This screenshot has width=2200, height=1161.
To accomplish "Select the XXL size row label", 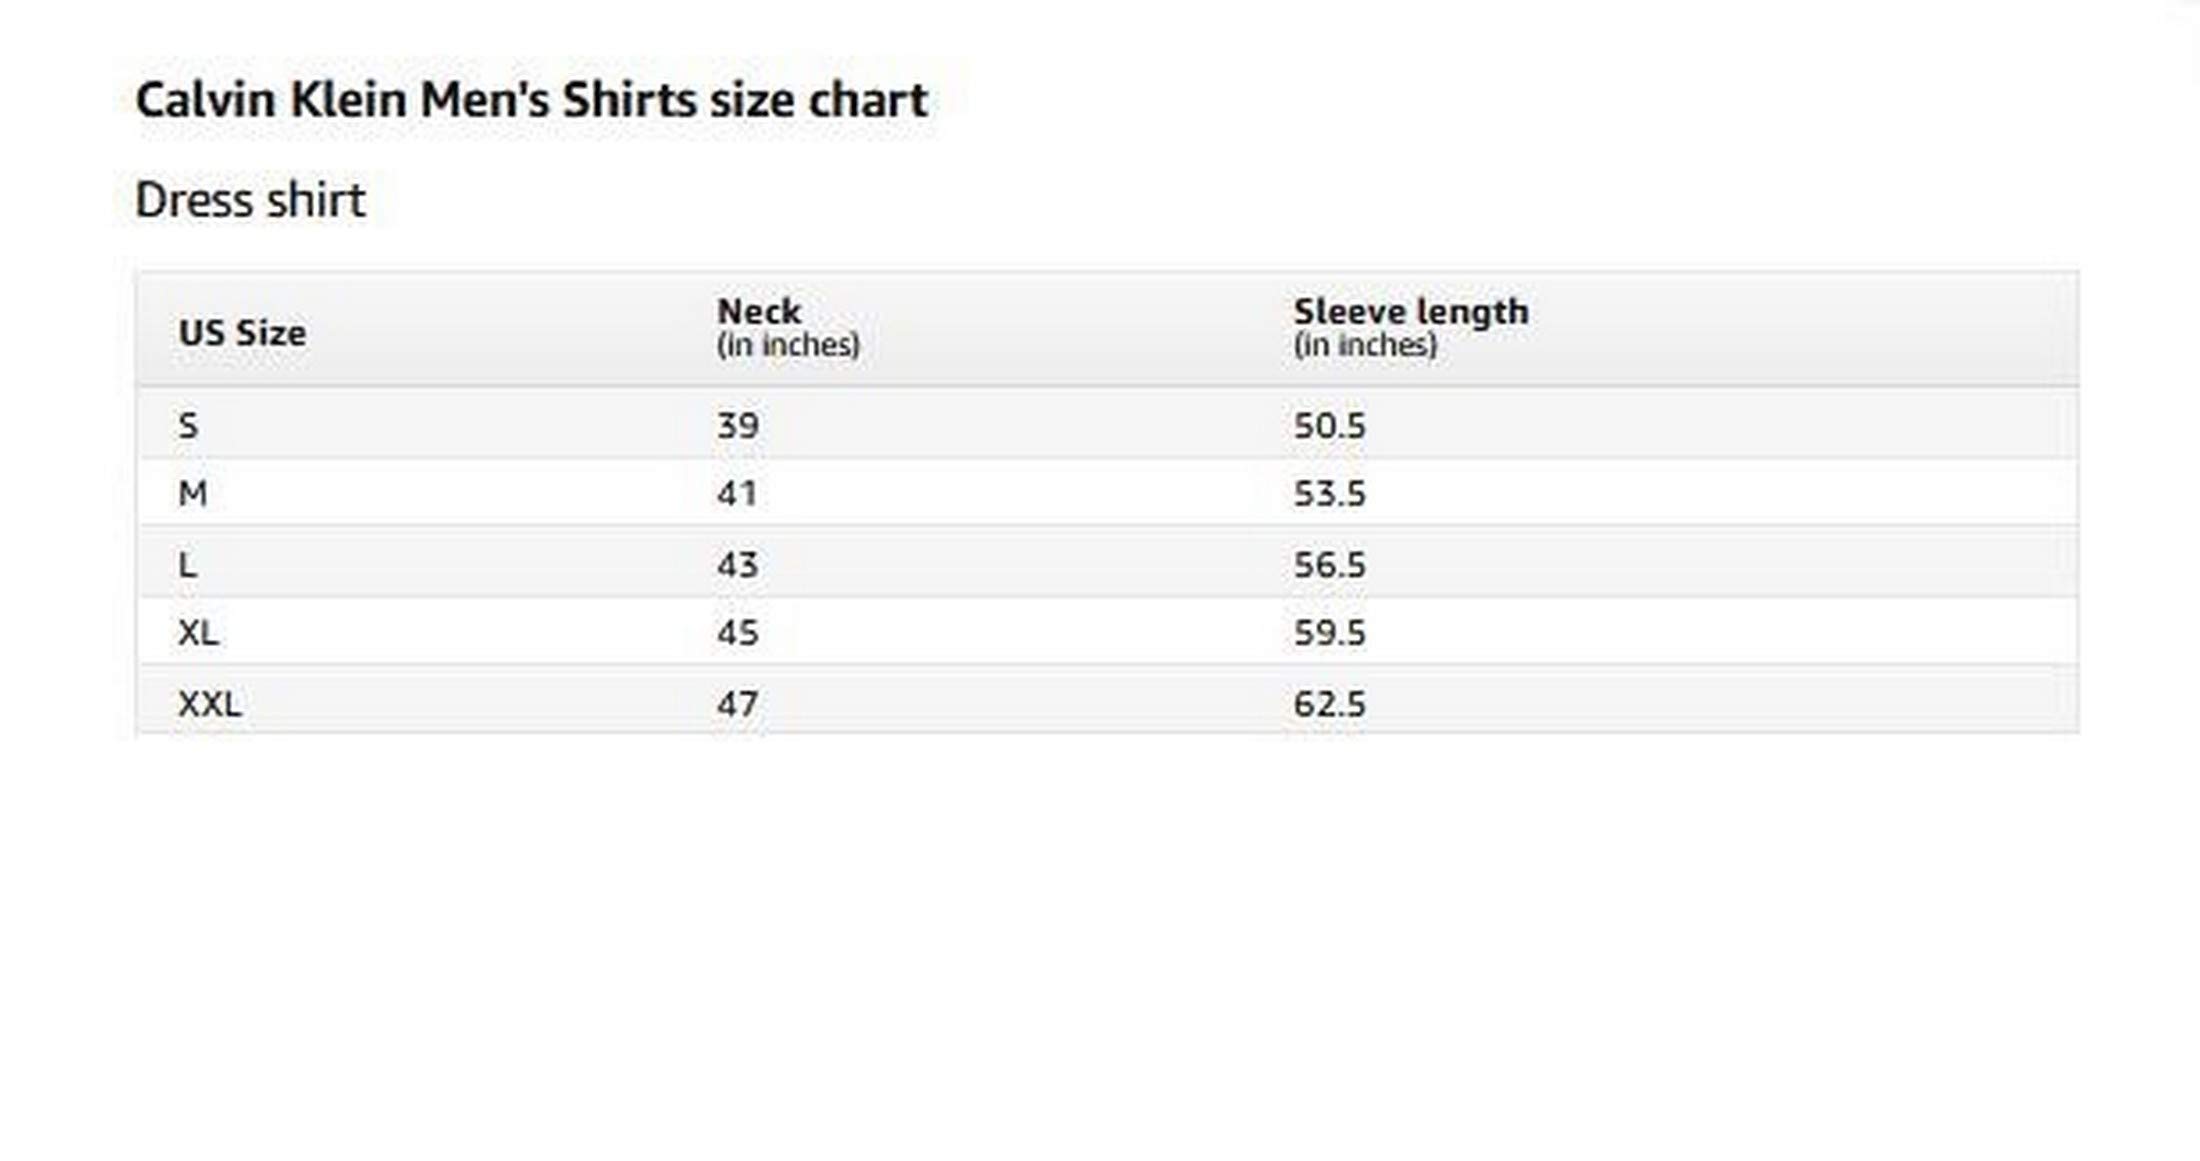I will [210, 704].
